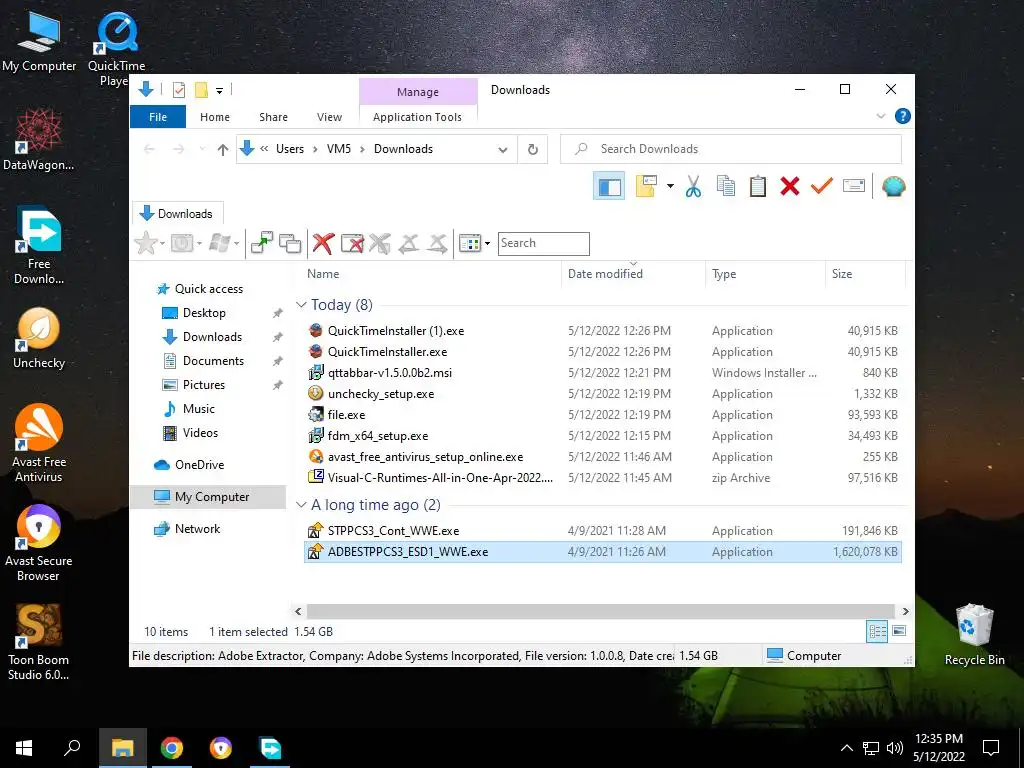Click Users in address breadcrumb
This screenshot has width=1024, height=768.
pyautogui.click(x=289, y=149)
